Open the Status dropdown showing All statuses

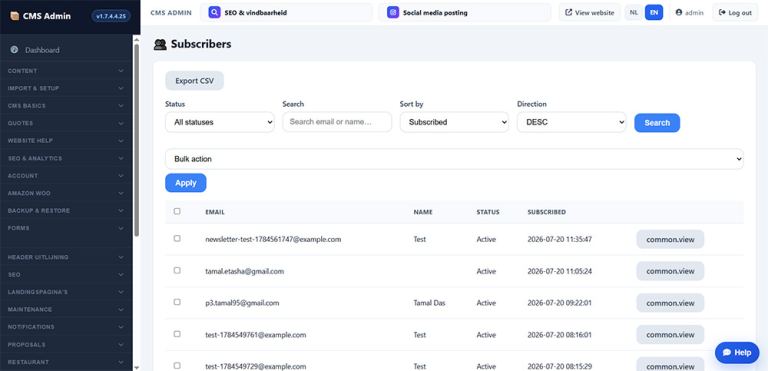click(220, 122)
